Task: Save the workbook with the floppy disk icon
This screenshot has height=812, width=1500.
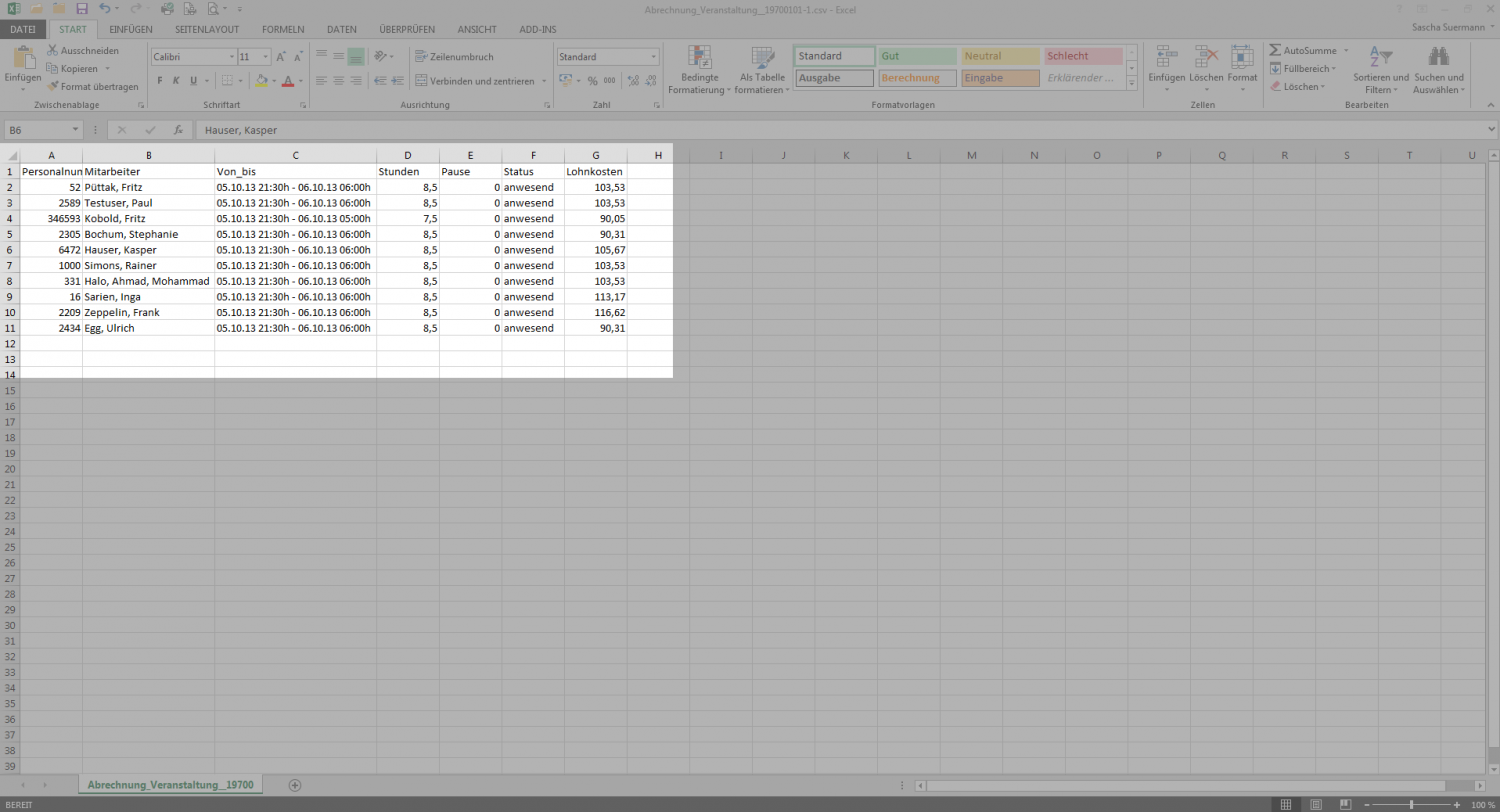Action: 82,8
